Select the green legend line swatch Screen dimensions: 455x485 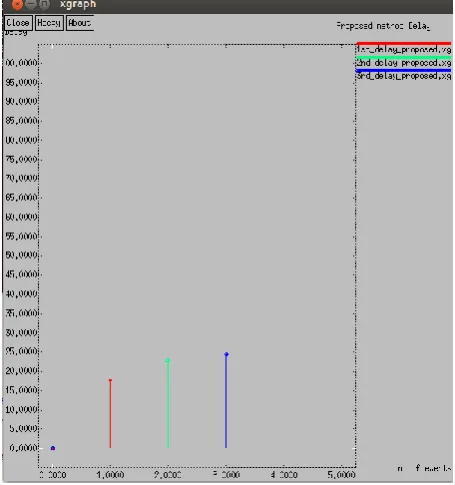click(x=403, y=57)
